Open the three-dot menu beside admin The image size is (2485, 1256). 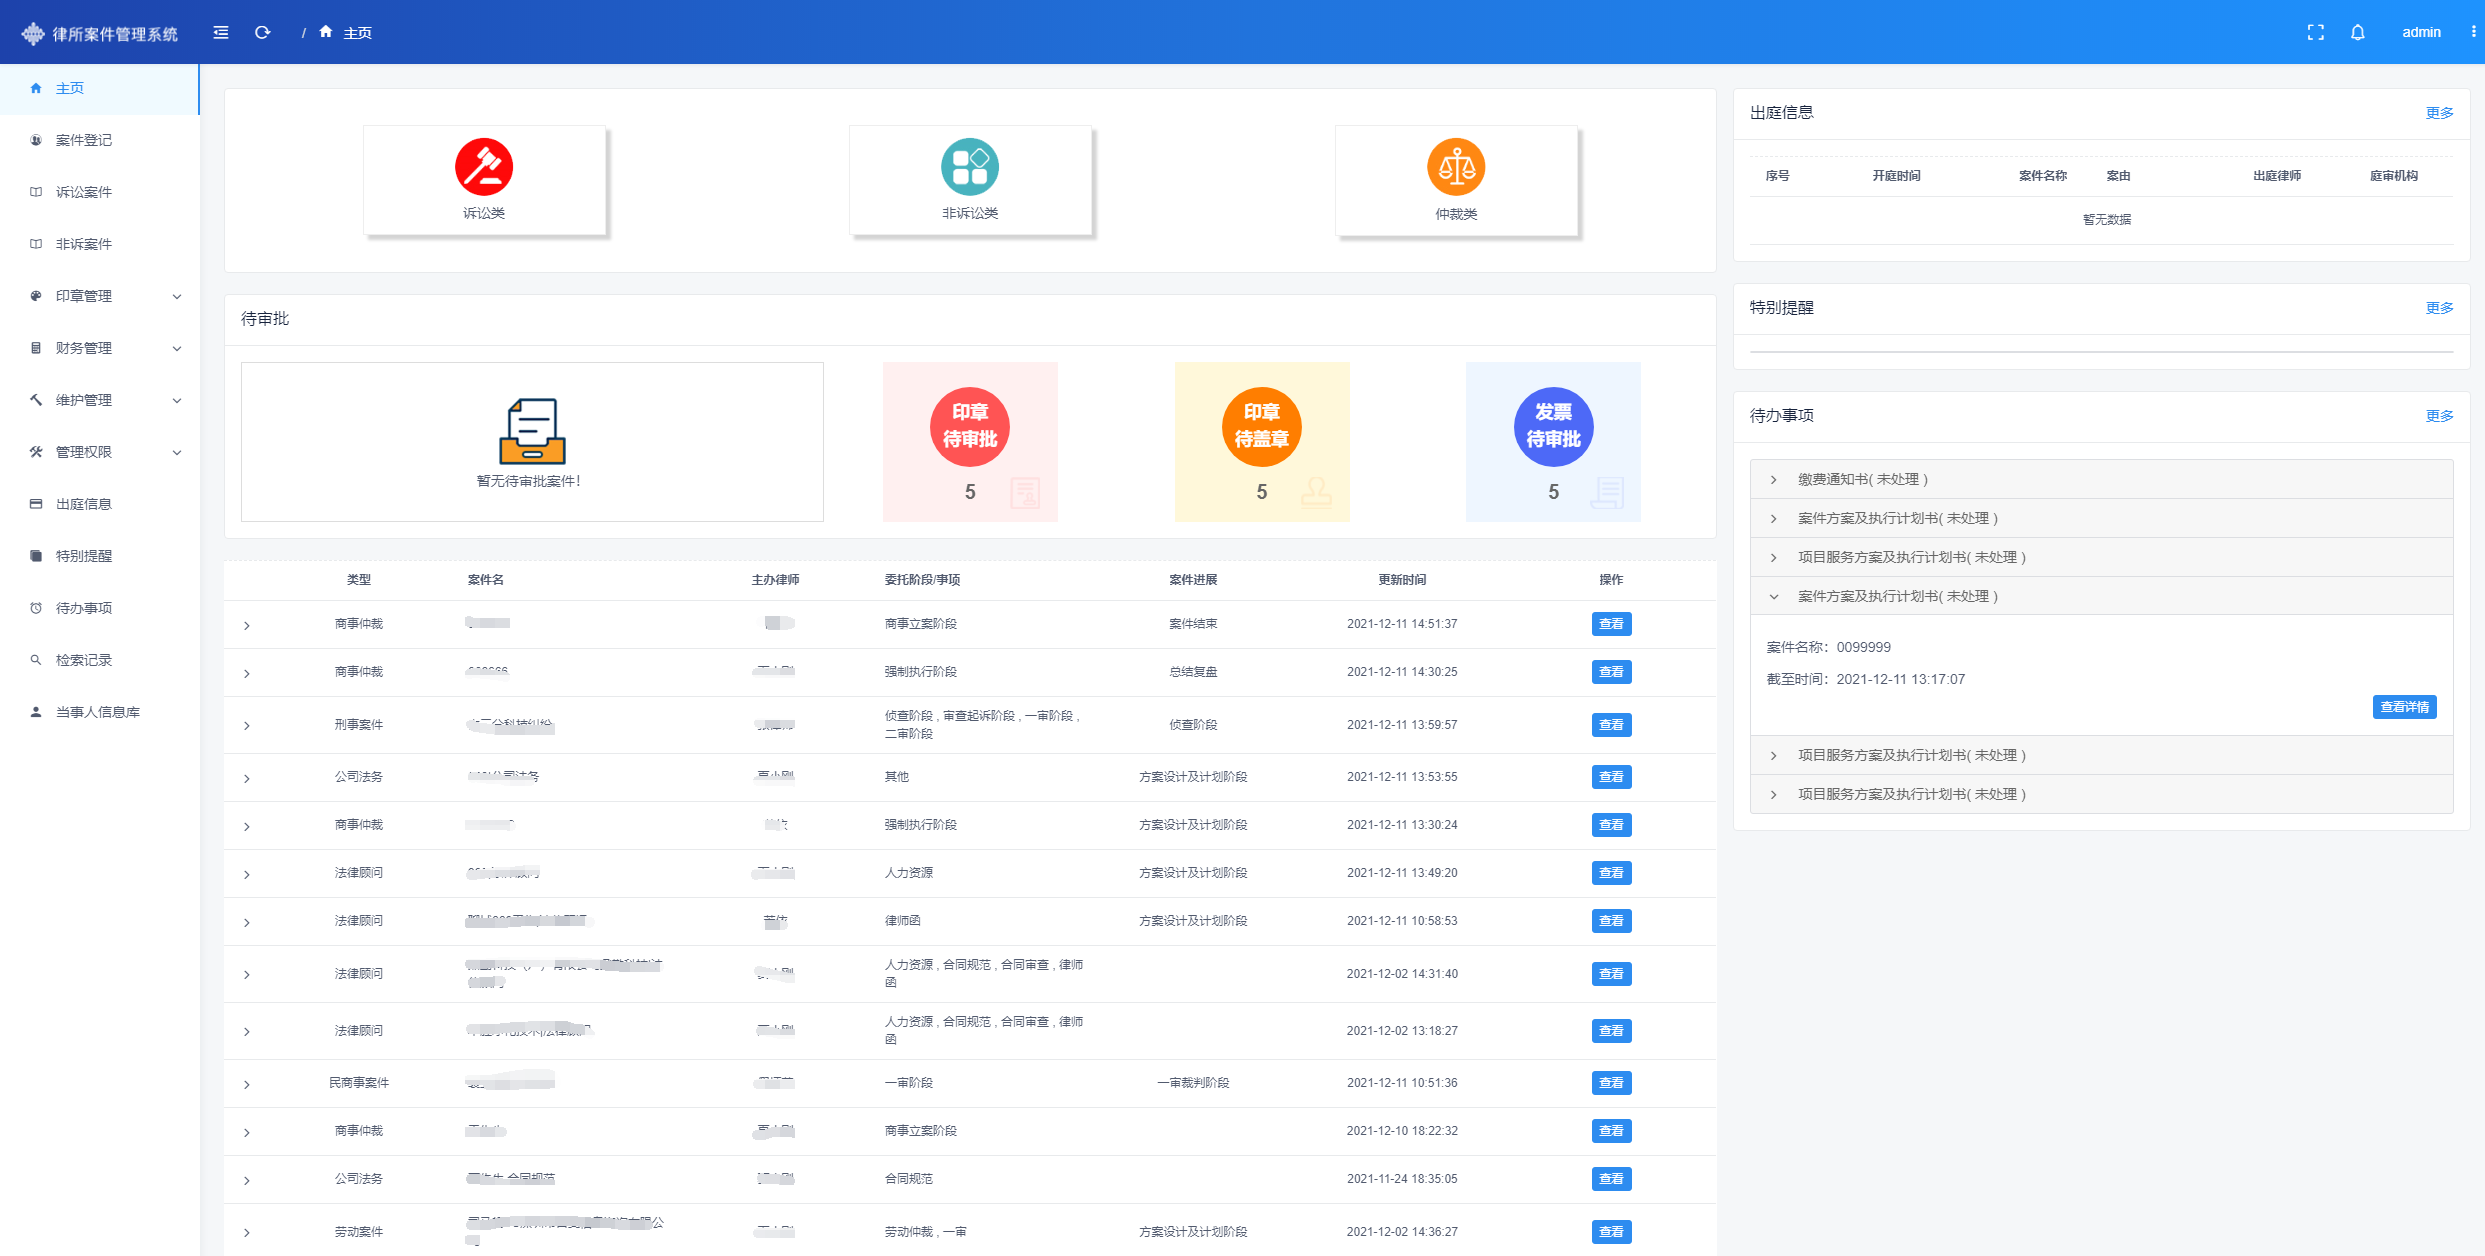click(x=2473, y=32)
